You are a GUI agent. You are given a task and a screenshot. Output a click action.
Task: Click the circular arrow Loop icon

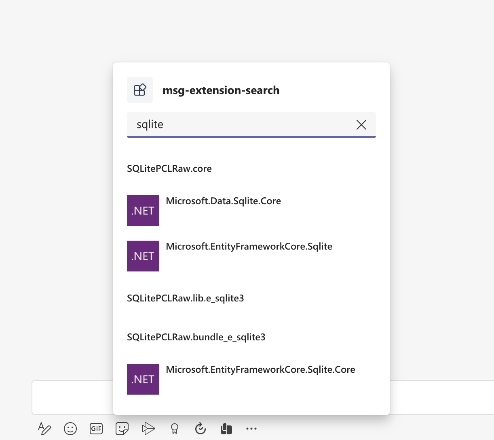click(x=200, y=428)
